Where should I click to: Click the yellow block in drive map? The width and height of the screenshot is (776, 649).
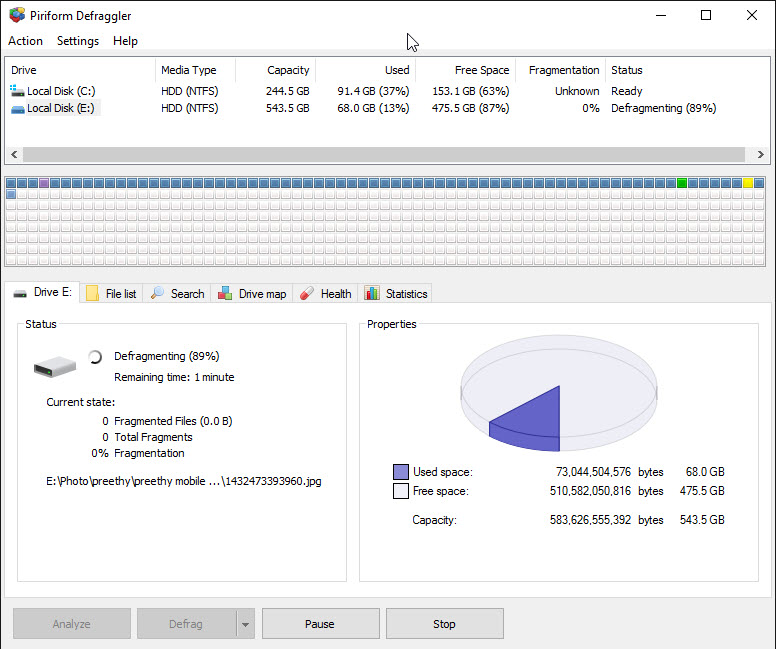(x=747, y=183)
